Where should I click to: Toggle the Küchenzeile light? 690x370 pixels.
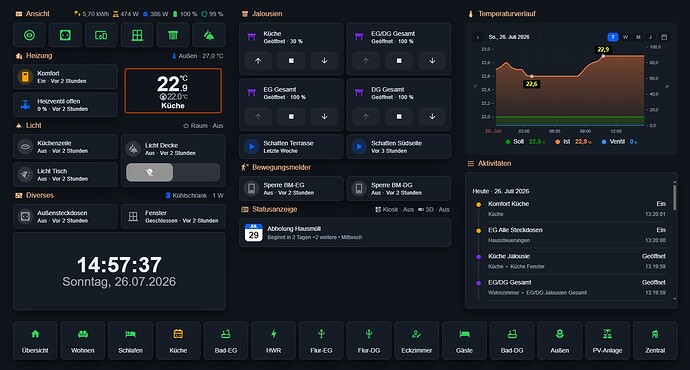click(65, 147)
